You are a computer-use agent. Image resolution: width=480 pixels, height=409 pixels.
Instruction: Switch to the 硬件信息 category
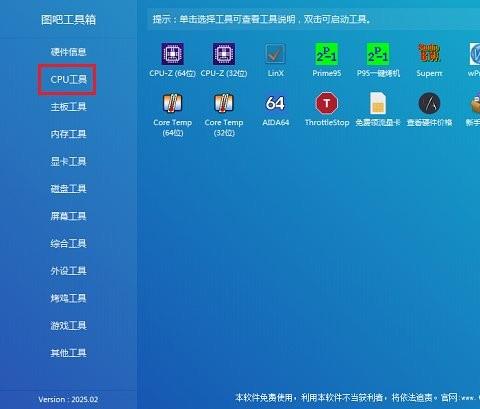point(68,52)
